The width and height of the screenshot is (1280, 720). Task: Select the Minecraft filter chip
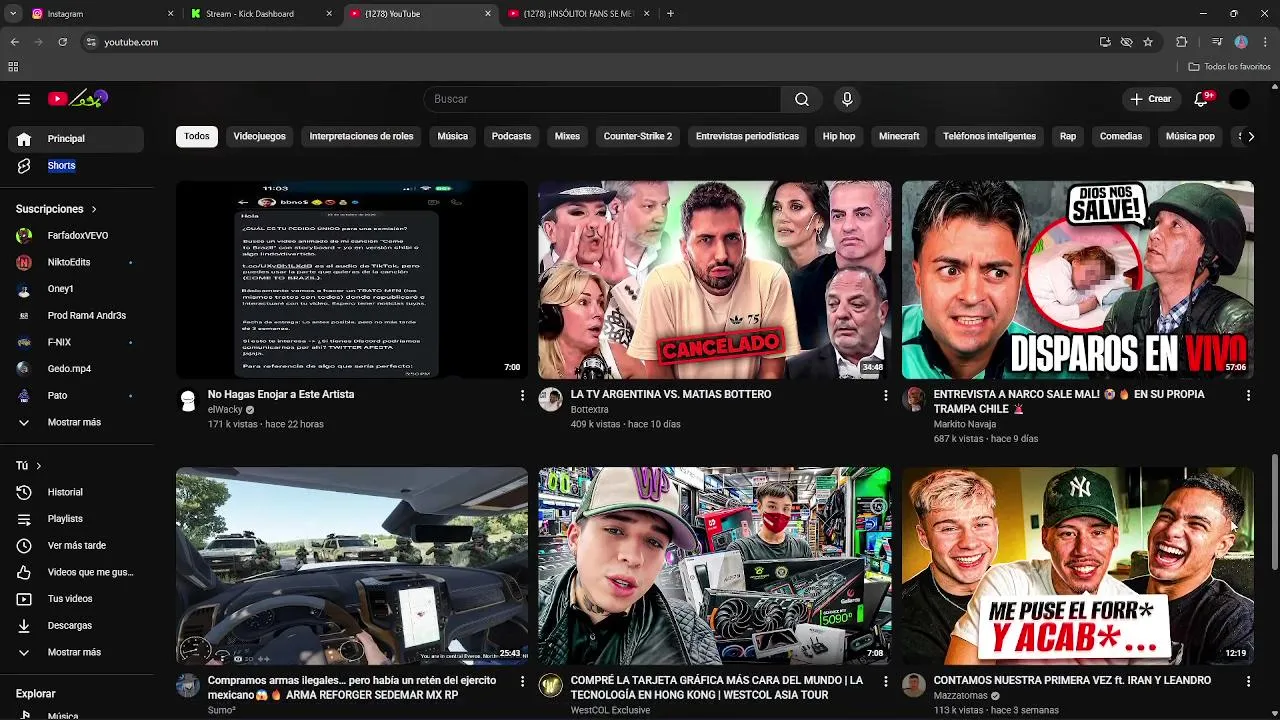[x=899, y=136]
